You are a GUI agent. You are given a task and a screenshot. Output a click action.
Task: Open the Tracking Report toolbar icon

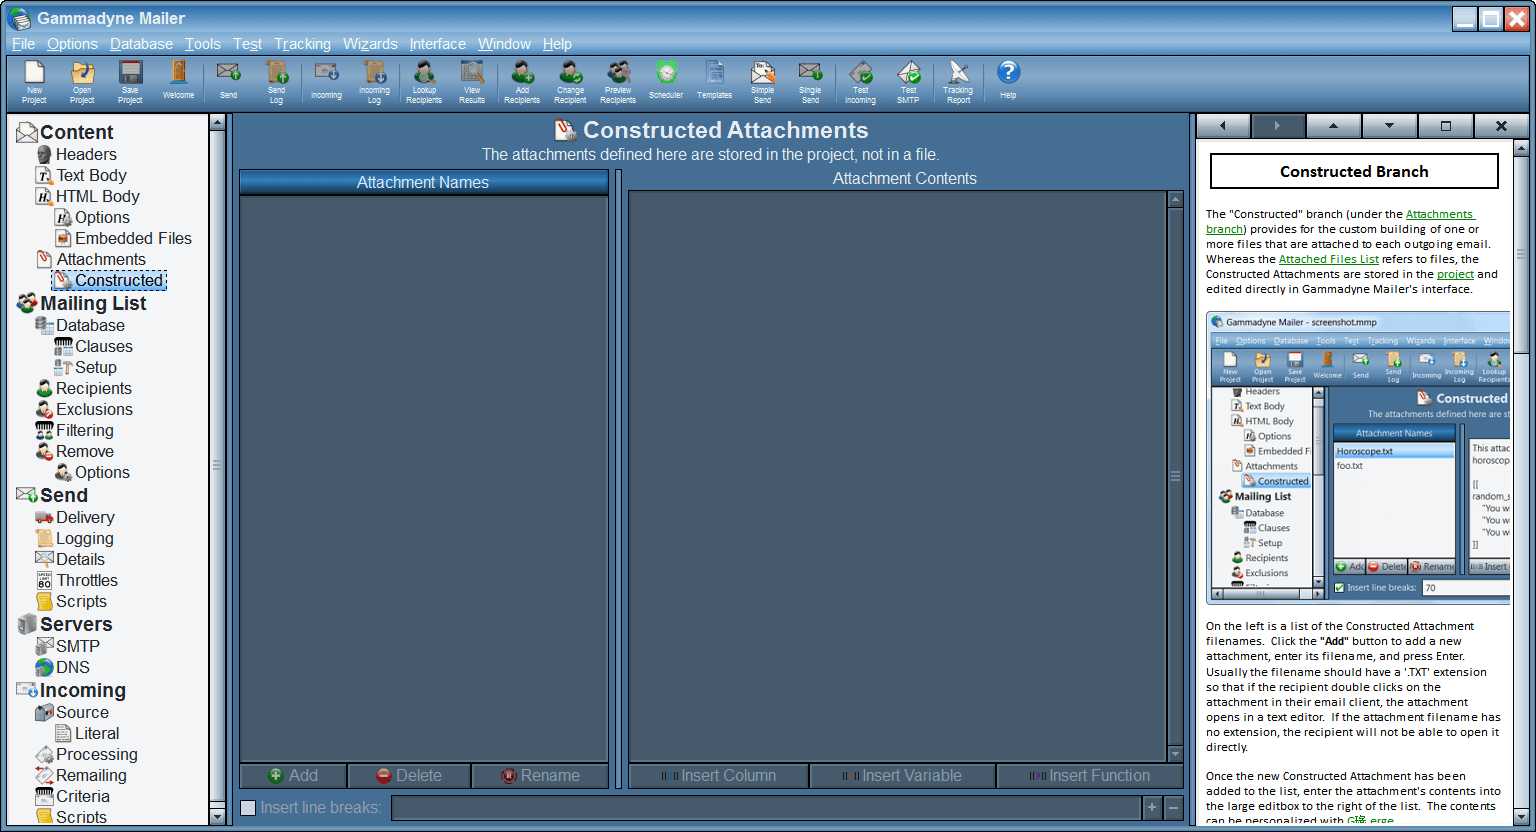[958, 82]
